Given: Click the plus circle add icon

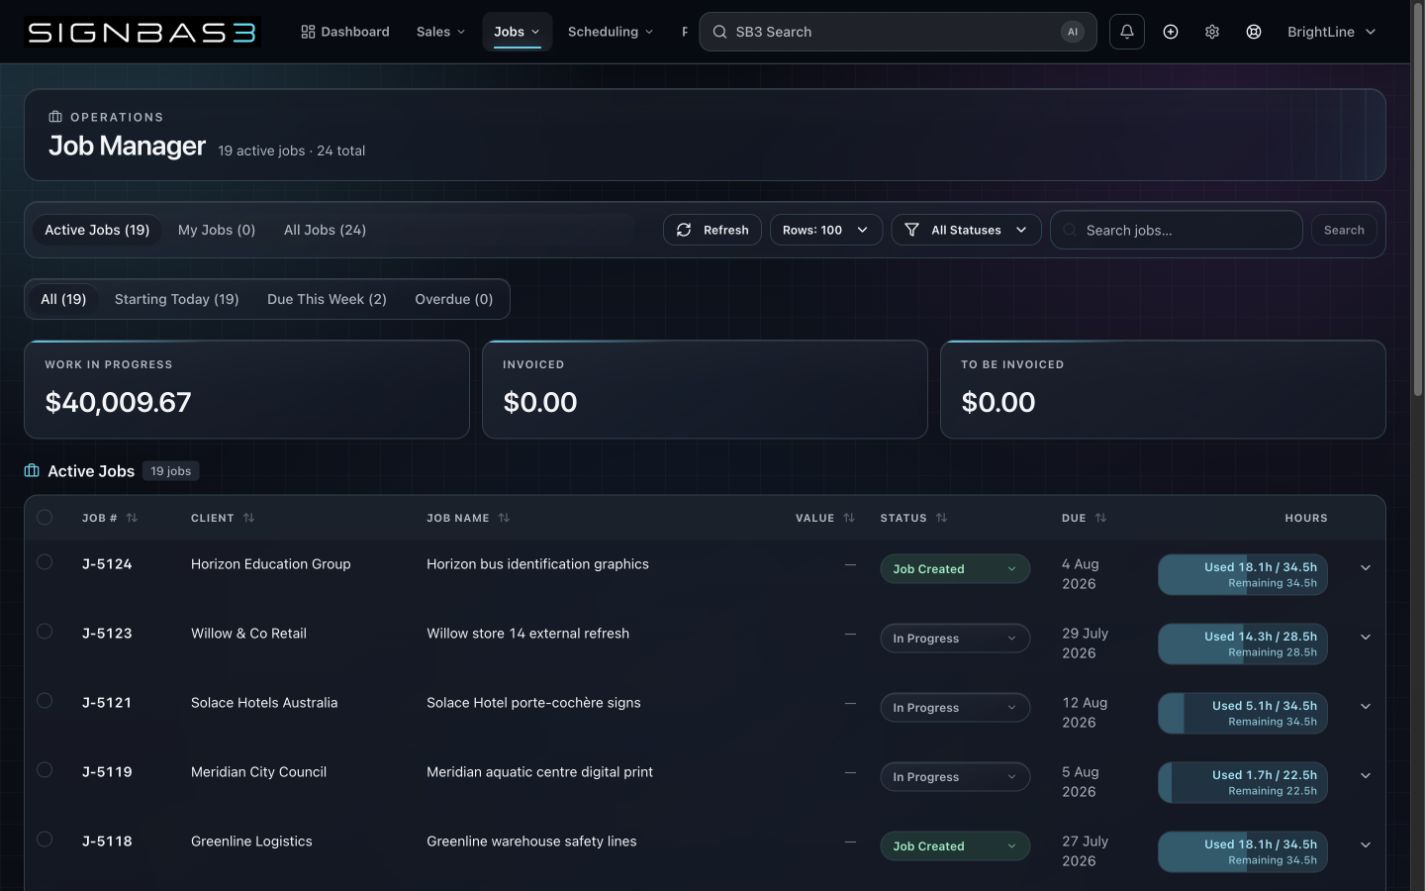Looking at the screenshot, I should [x=1170, y=32].
